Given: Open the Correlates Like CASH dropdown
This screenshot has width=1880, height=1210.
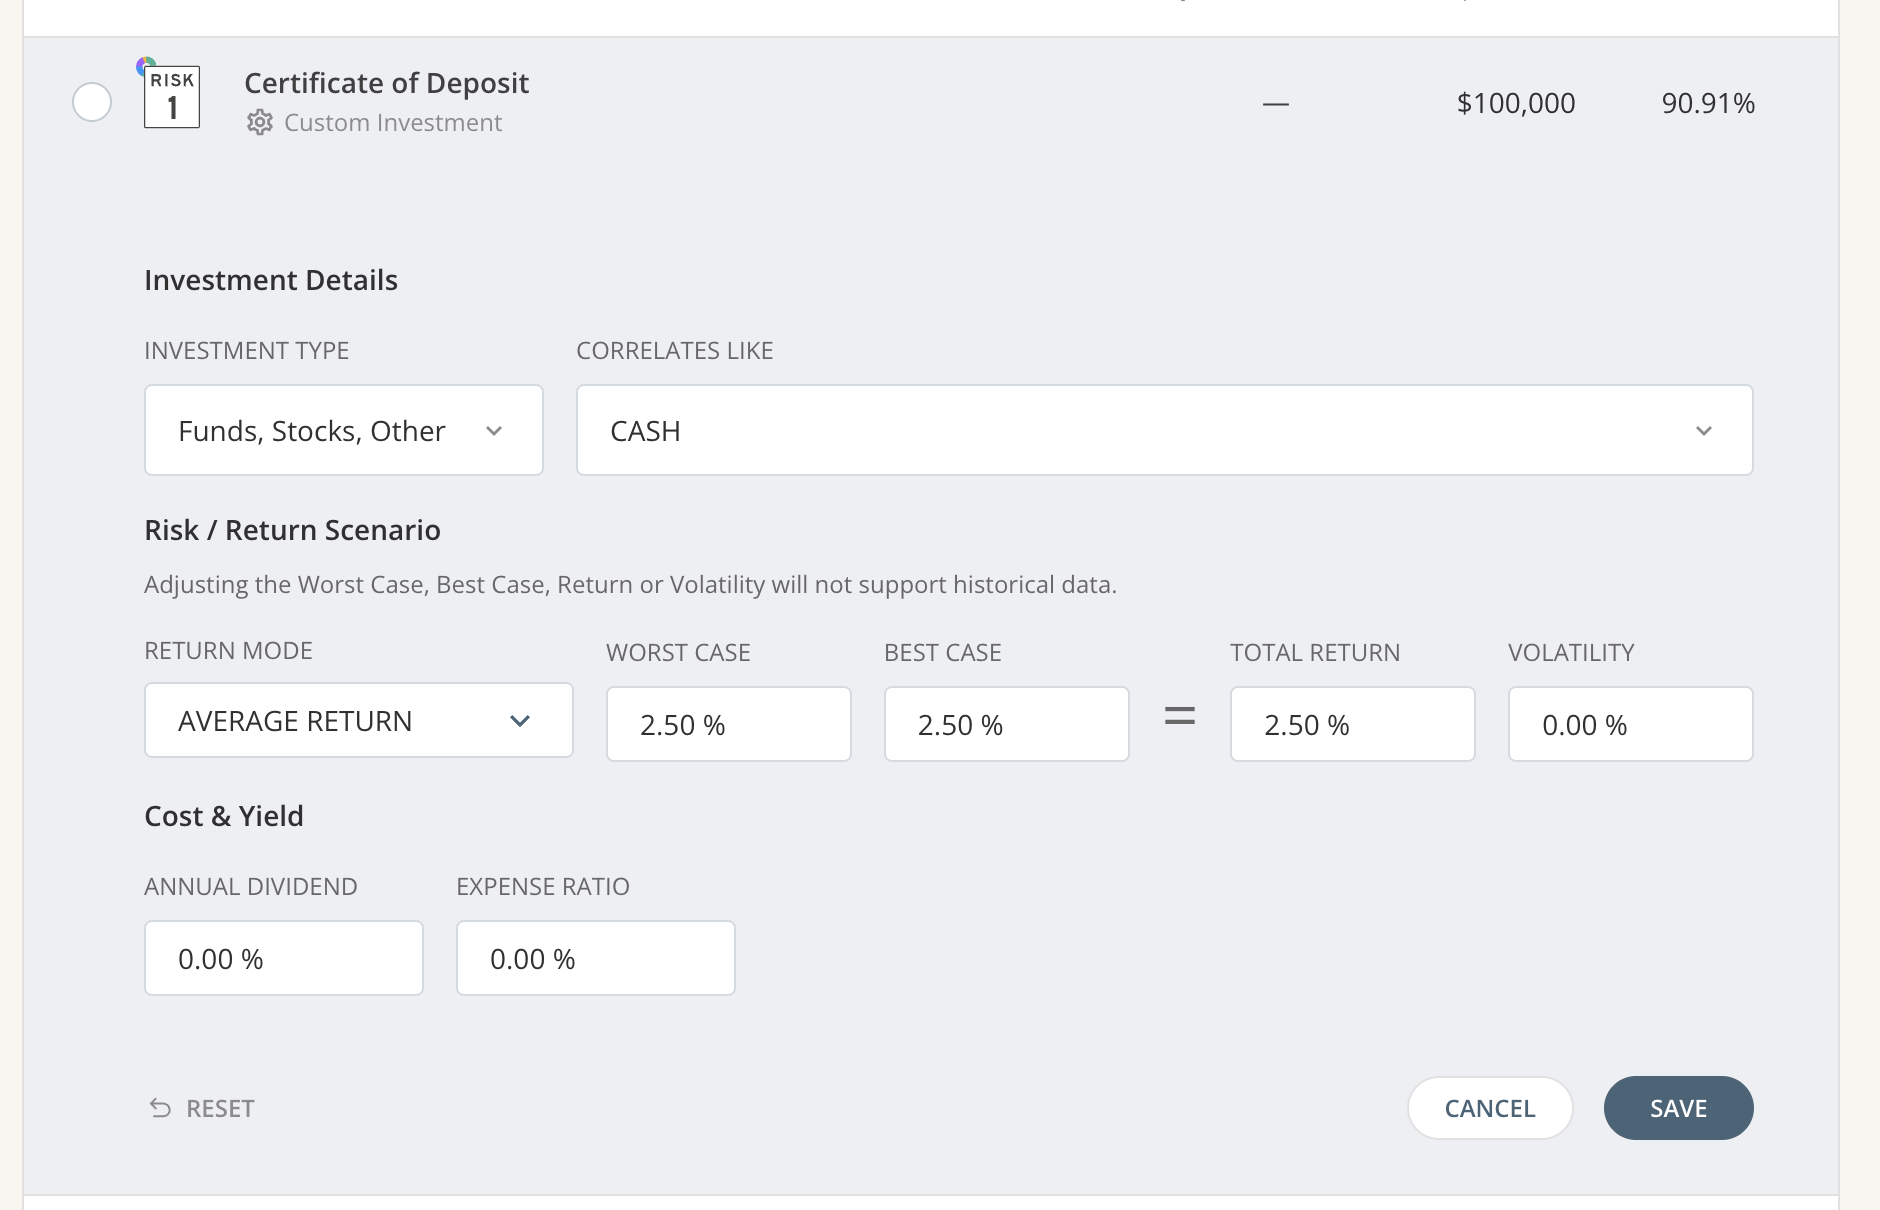Looking at the screenshot, I should (x=1165, y=430).
